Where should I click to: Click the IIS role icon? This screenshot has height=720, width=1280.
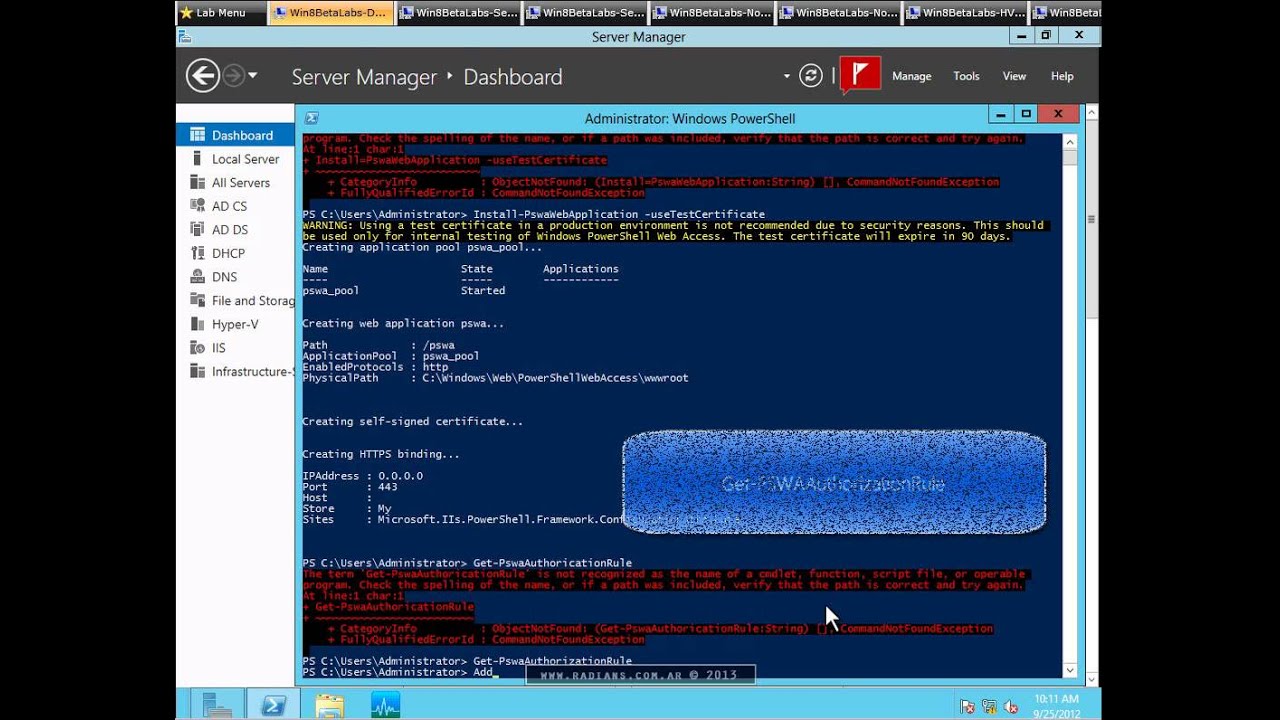point(196,348)
